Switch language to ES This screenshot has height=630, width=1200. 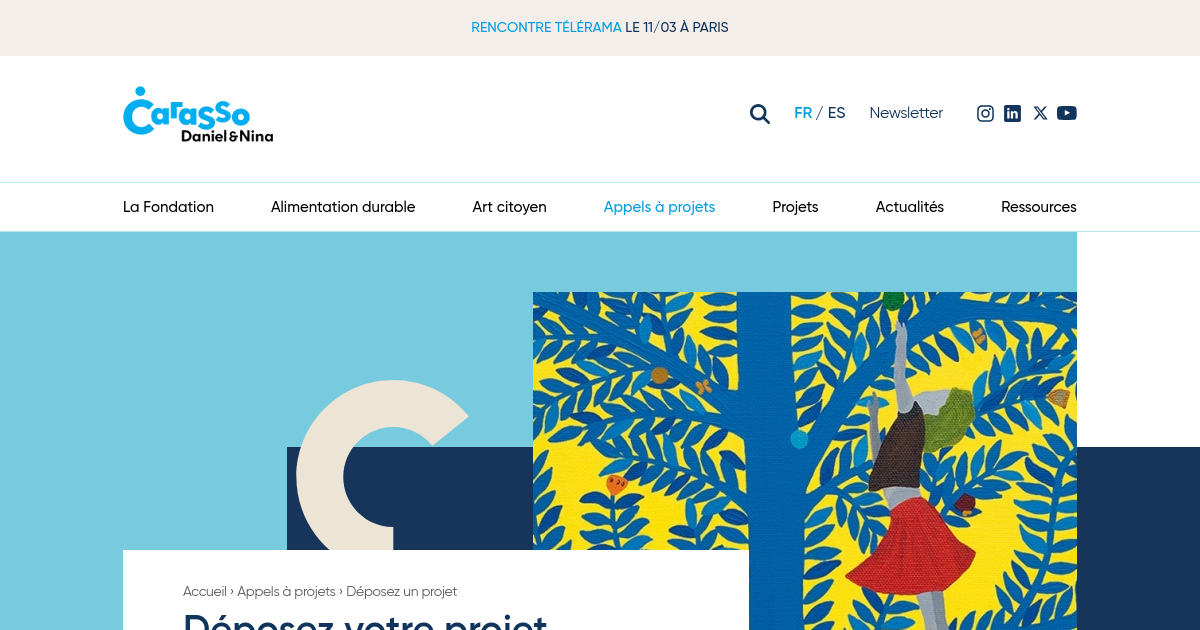tap(836, 113)
